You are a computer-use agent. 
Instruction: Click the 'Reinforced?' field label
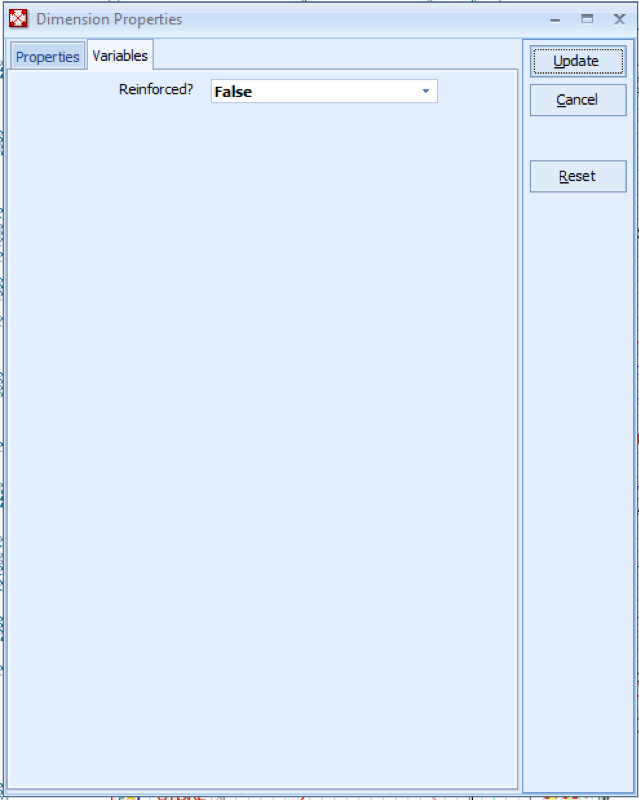click(x=155, y=90)
